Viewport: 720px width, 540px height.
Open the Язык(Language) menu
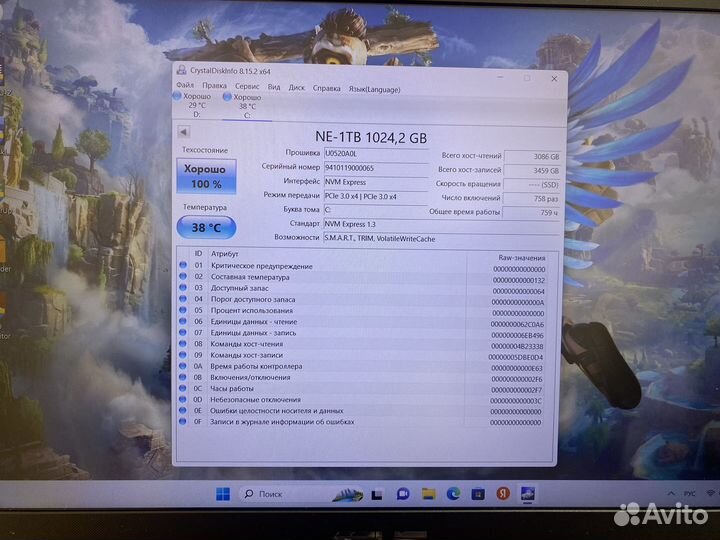[374, 90]
